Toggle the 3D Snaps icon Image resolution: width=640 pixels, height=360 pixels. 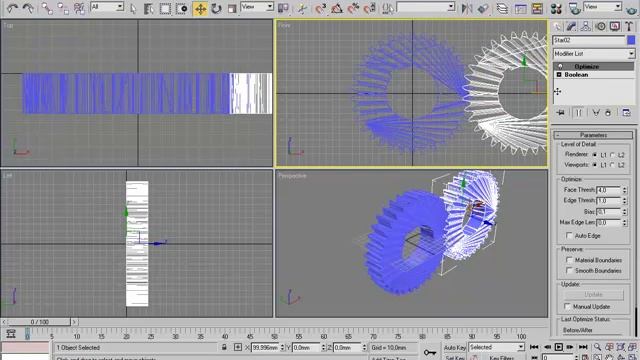click(321, 8)
